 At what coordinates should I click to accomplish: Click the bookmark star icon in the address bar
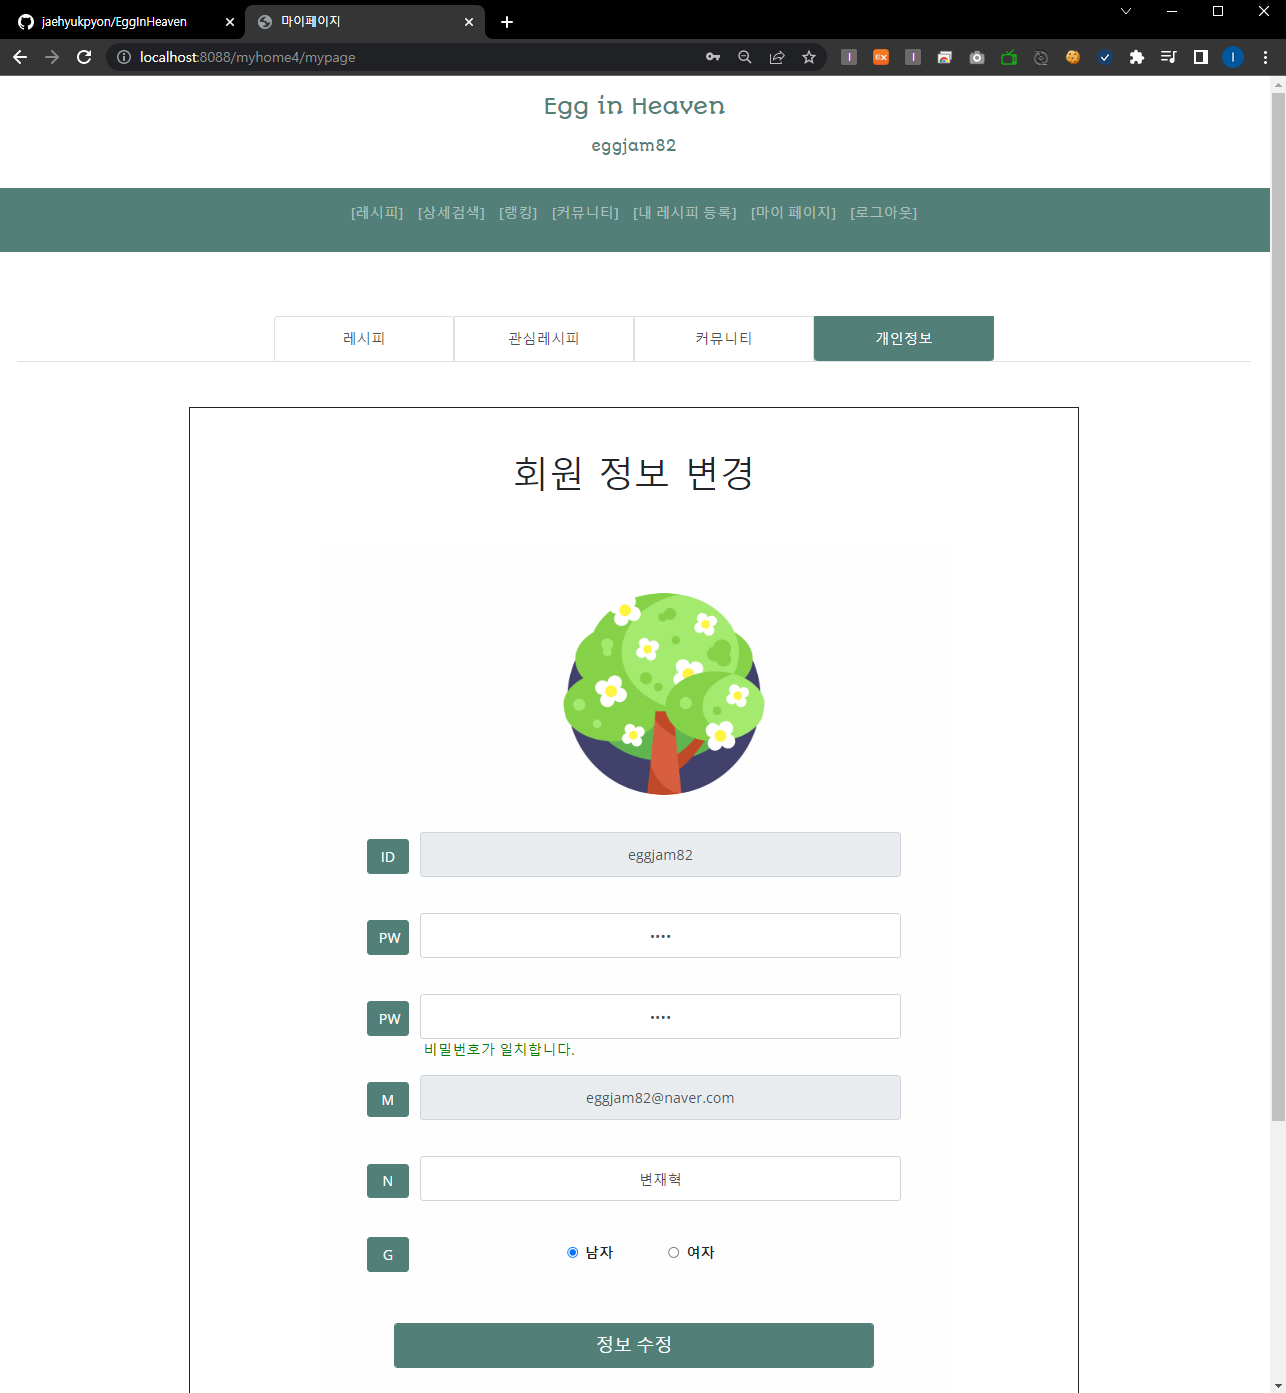tap(809, 57)
